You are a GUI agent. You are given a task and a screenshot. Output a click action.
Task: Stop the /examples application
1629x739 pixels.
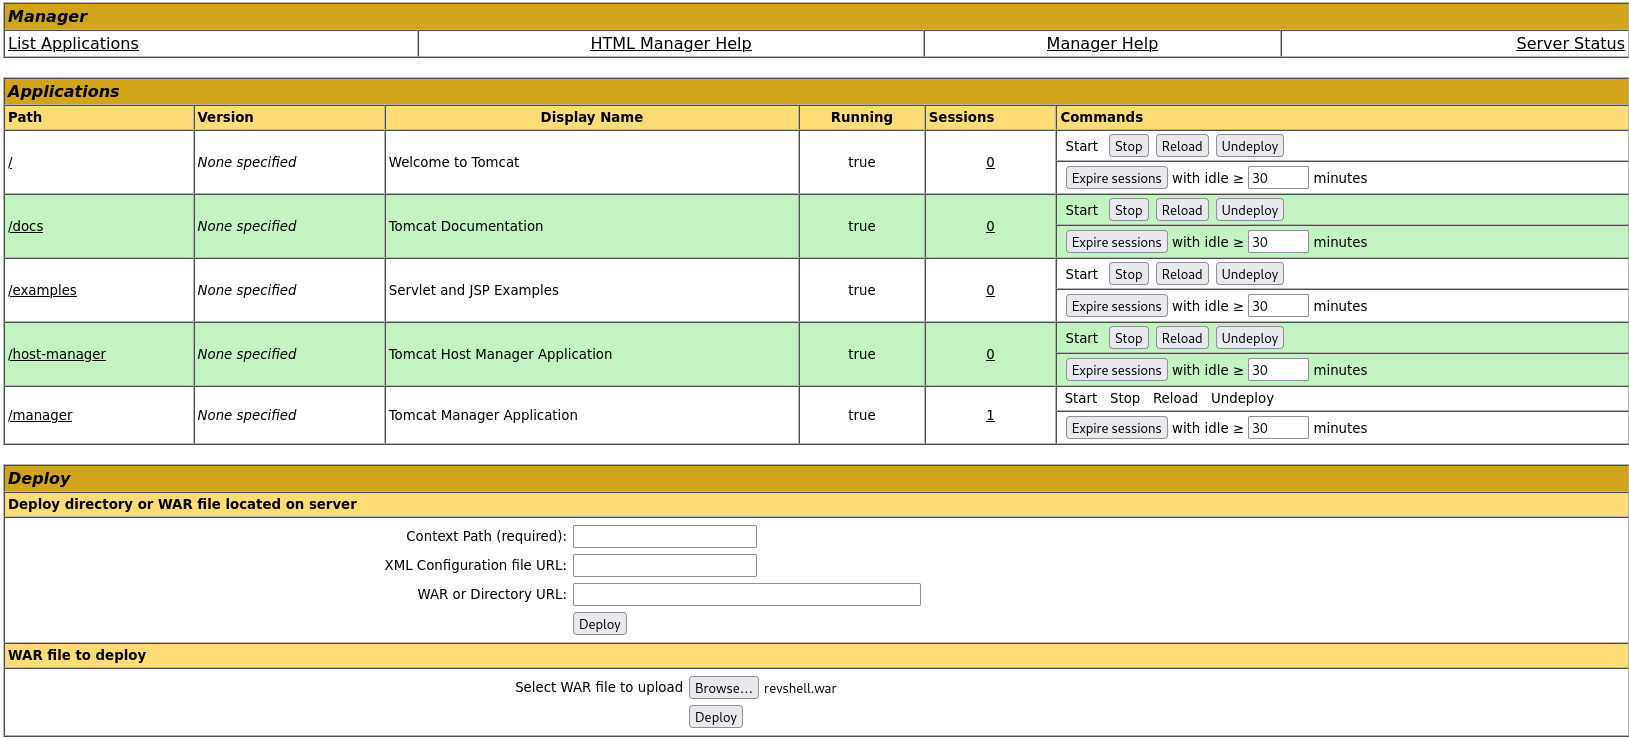[1128, 274]
